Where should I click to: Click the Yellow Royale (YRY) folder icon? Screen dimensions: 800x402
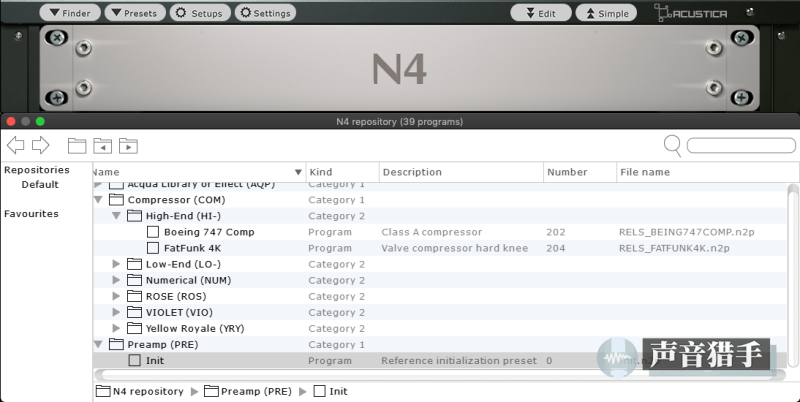[134, 329]
